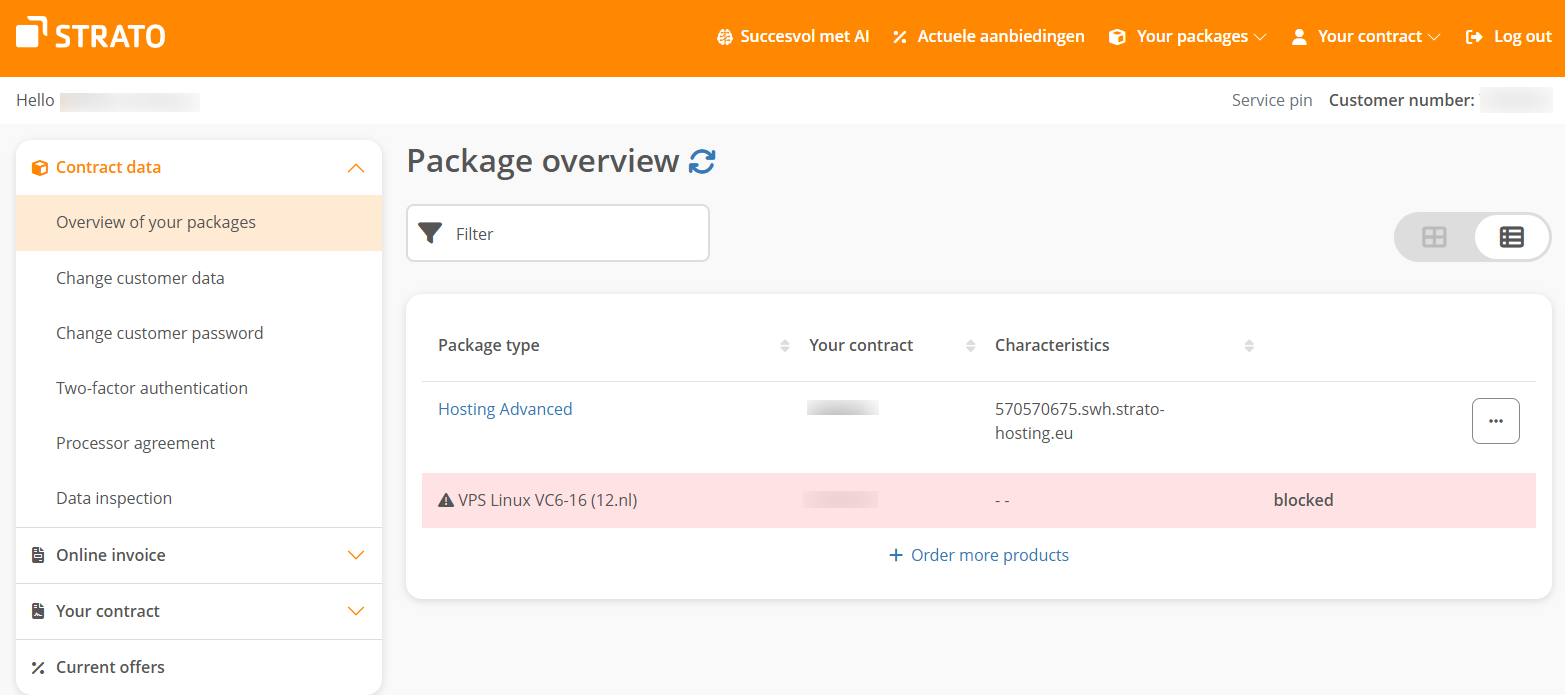1565x695 pixels.
Task: Select Overview of your packages
Action: [x=199, y=222]
